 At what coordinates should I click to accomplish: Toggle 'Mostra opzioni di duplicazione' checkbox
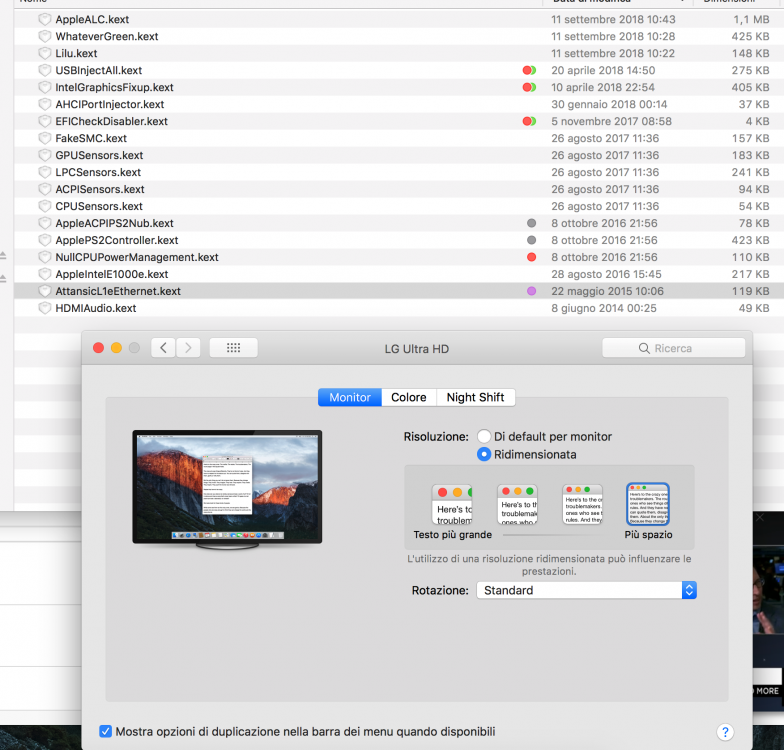pos(106,732)
